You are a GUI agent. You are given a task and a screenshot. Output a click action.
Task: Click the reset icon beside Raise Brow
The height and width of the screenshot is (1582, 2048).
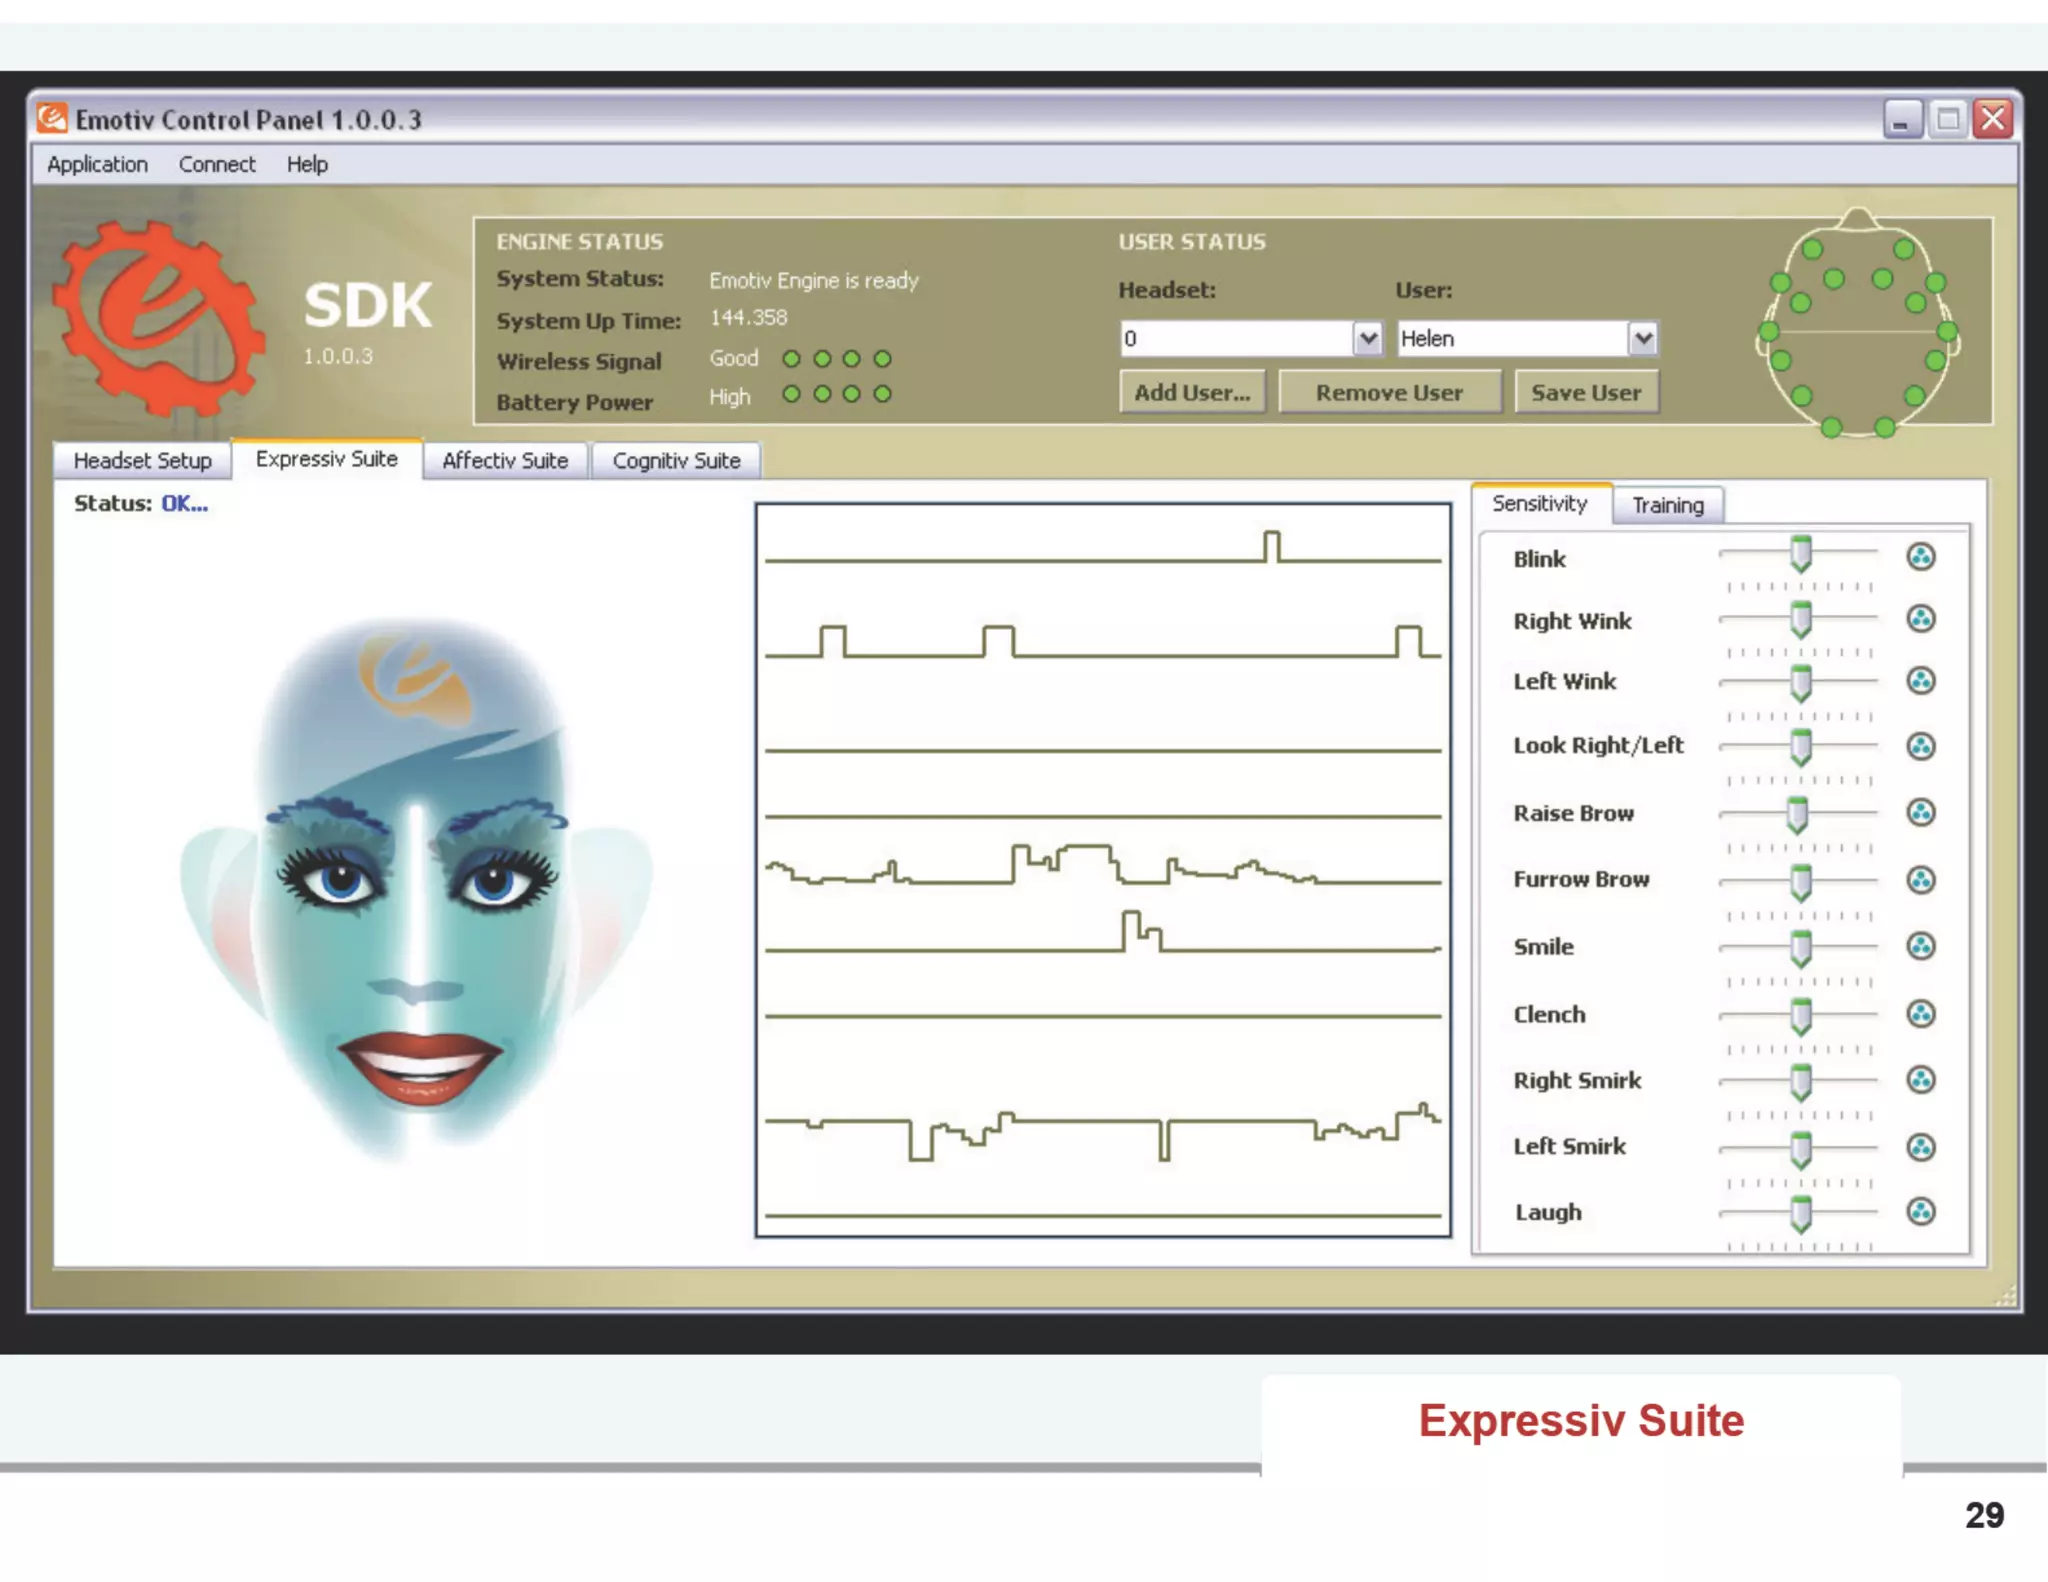coord(1920,812)
